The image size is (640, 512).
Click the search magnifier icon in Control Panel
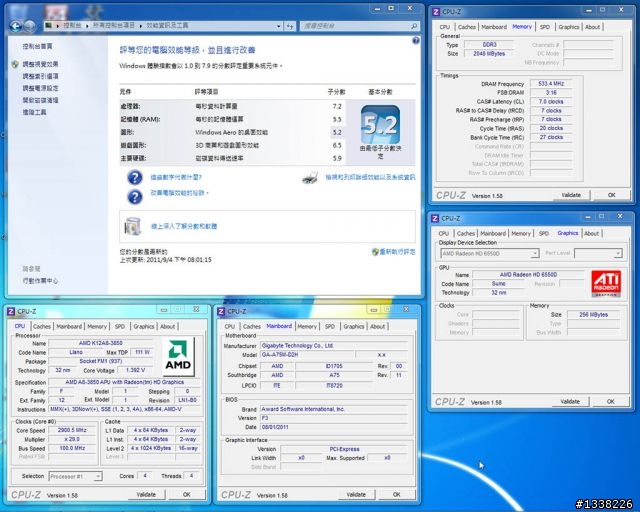click(x=414, y=26)
